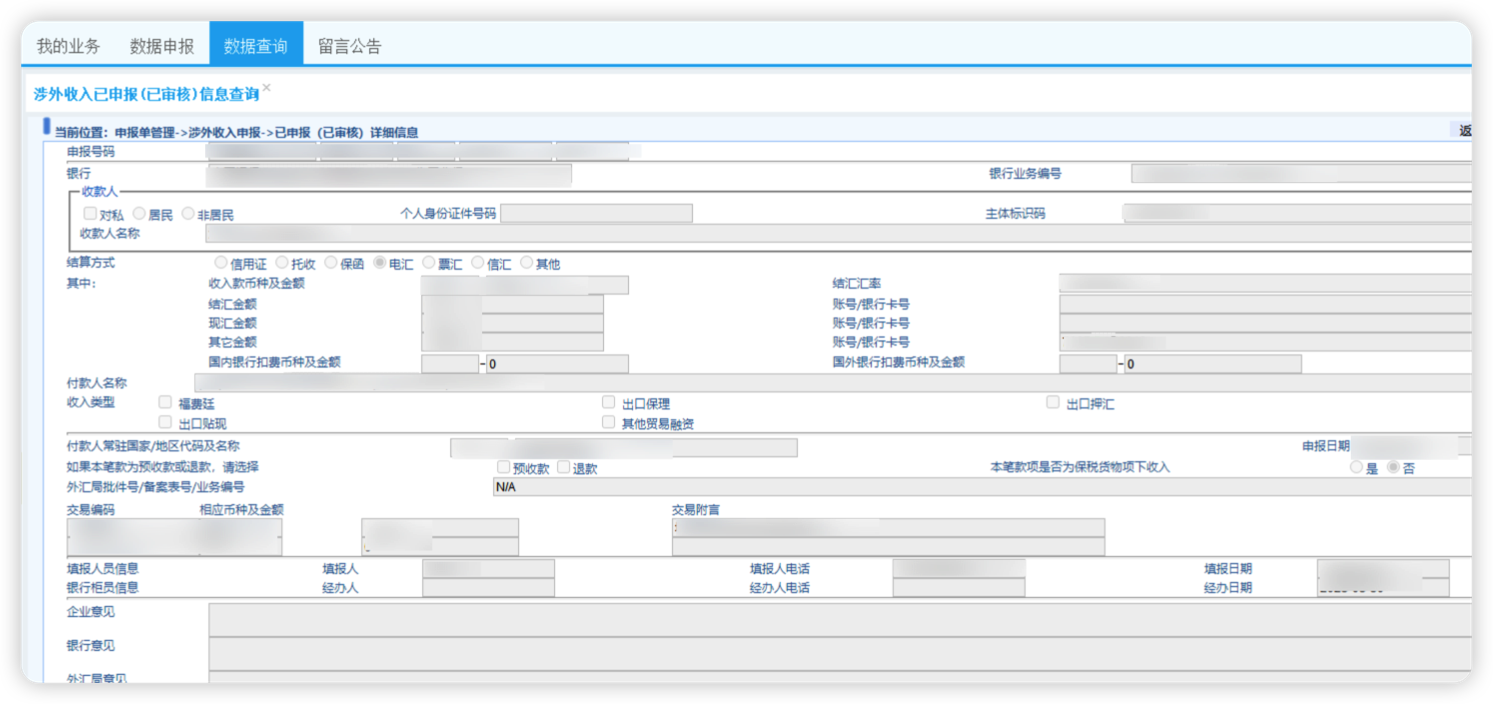Screen dimensions: 1493x704
Task: Select the 居民 radio button
Action: coord(140,213)
